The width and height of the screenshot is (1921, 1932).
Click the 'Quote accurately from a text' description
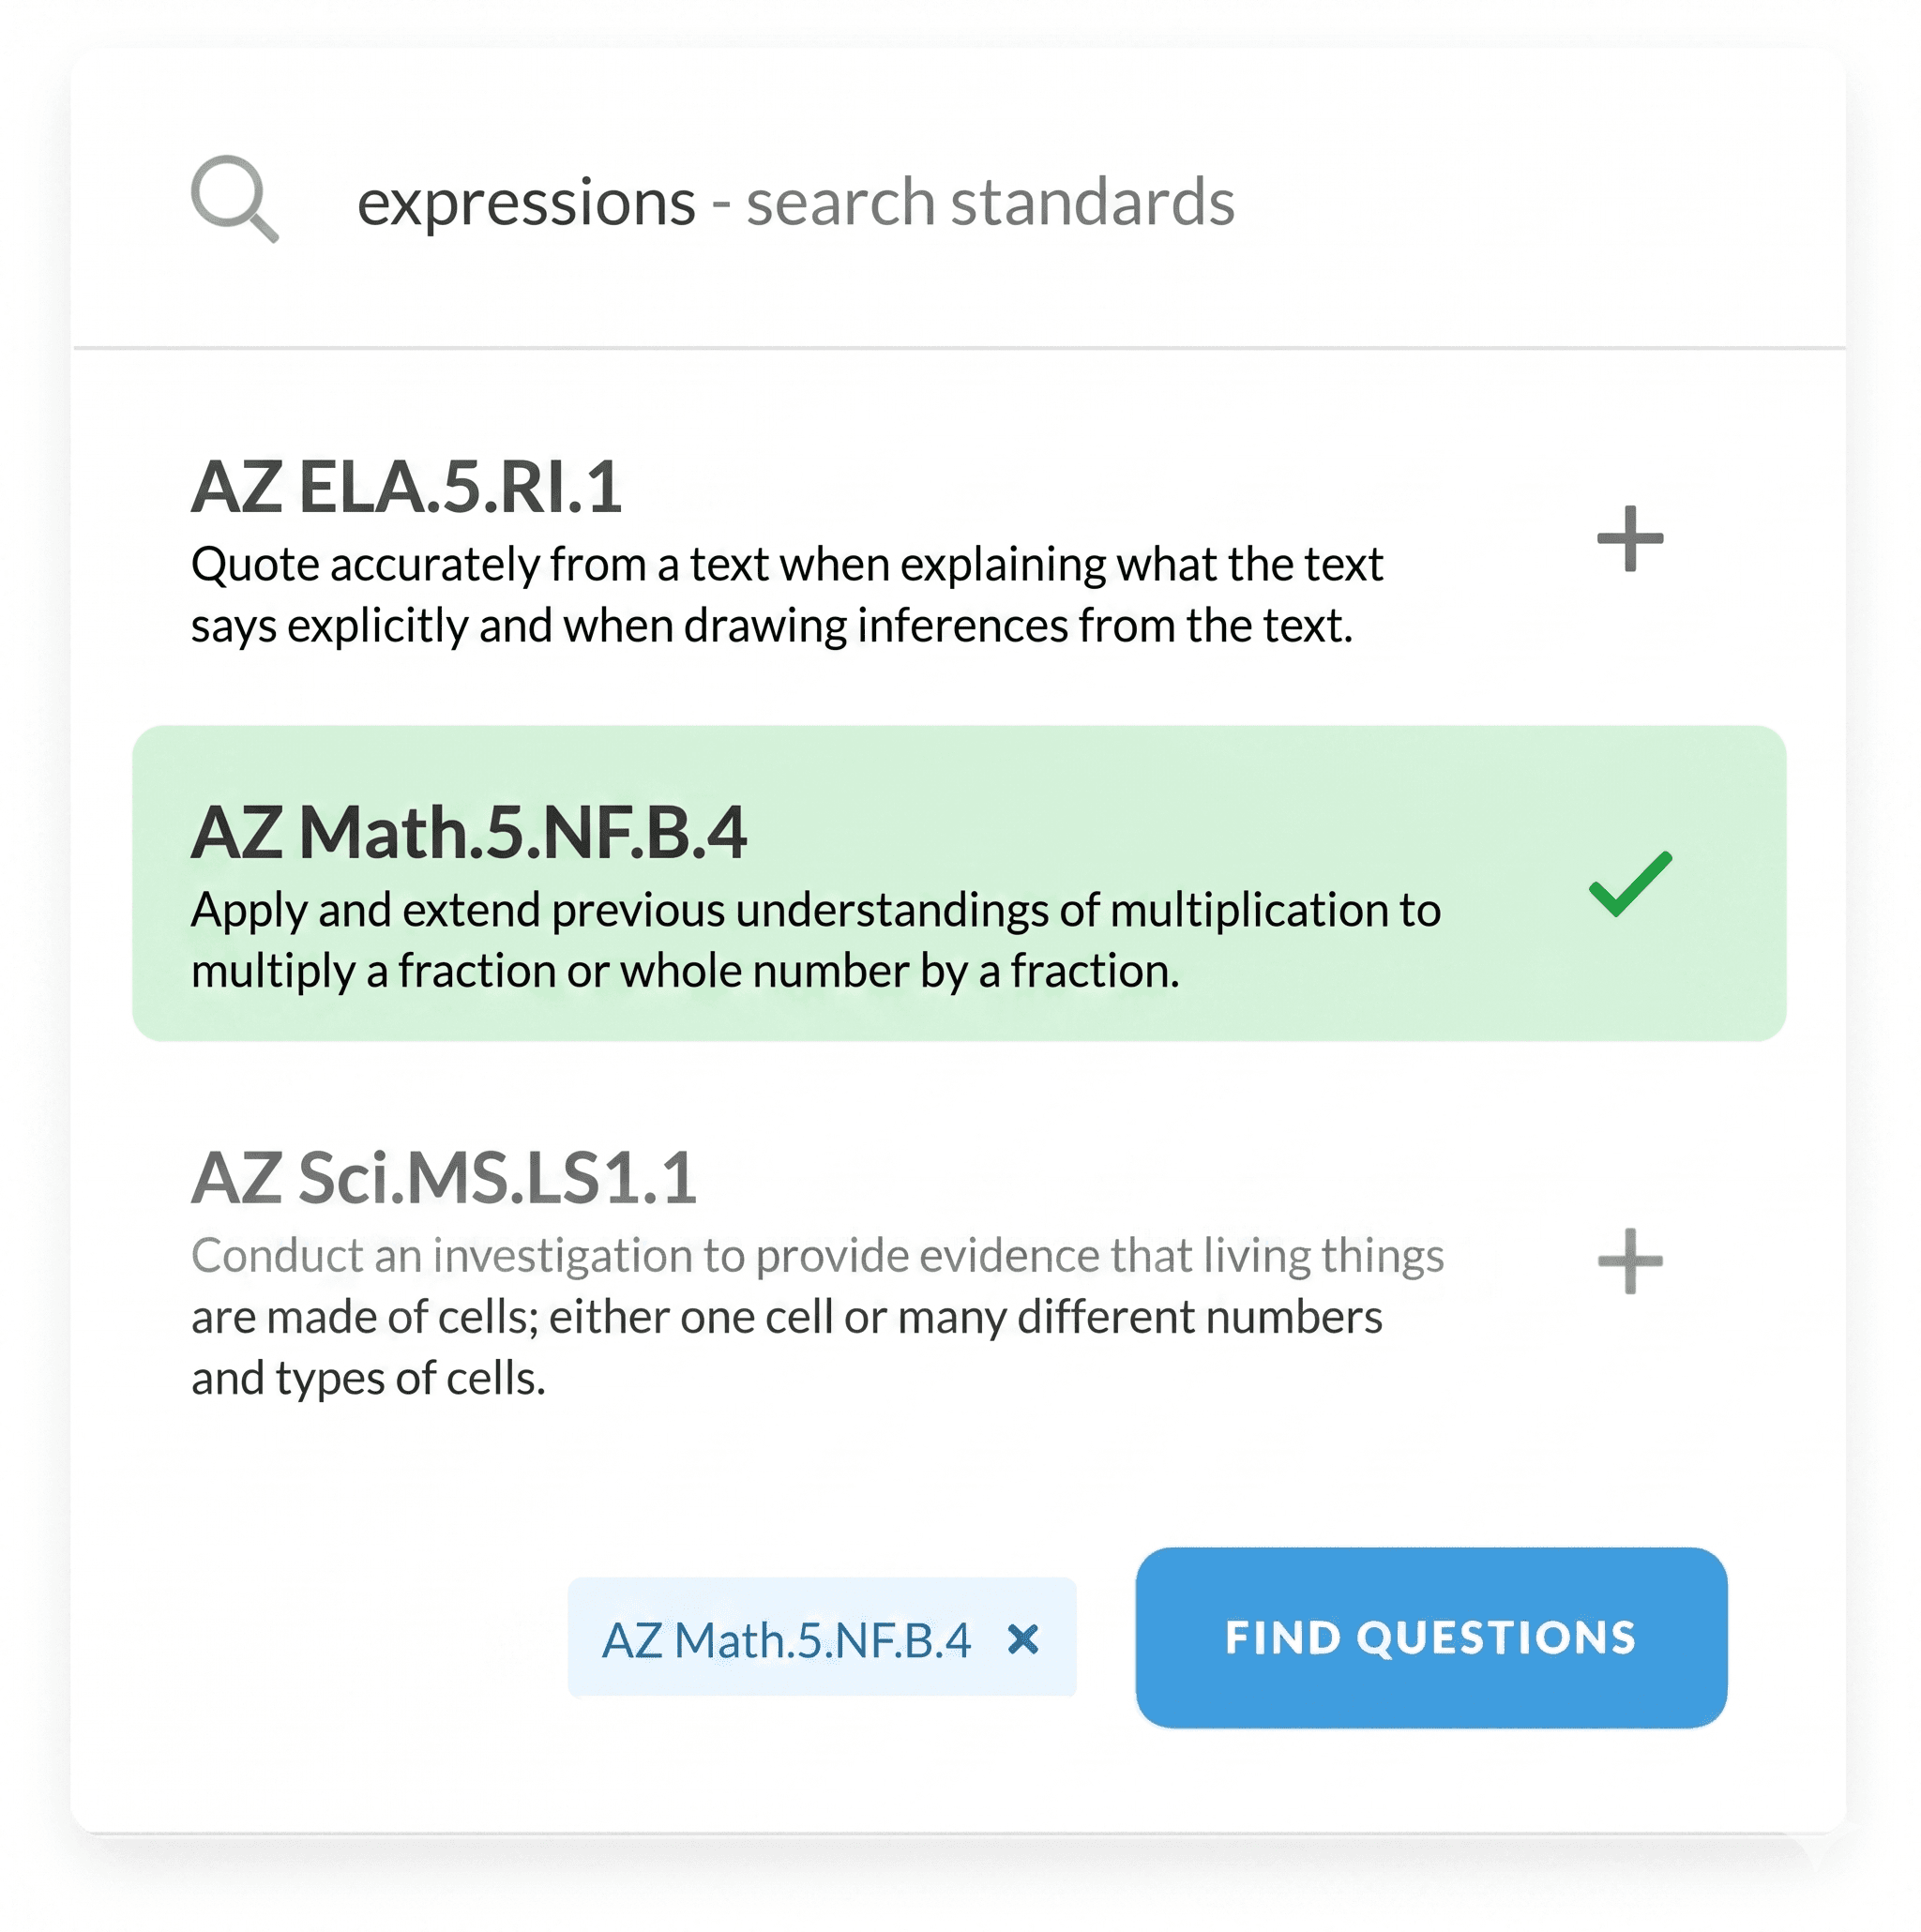787,594
